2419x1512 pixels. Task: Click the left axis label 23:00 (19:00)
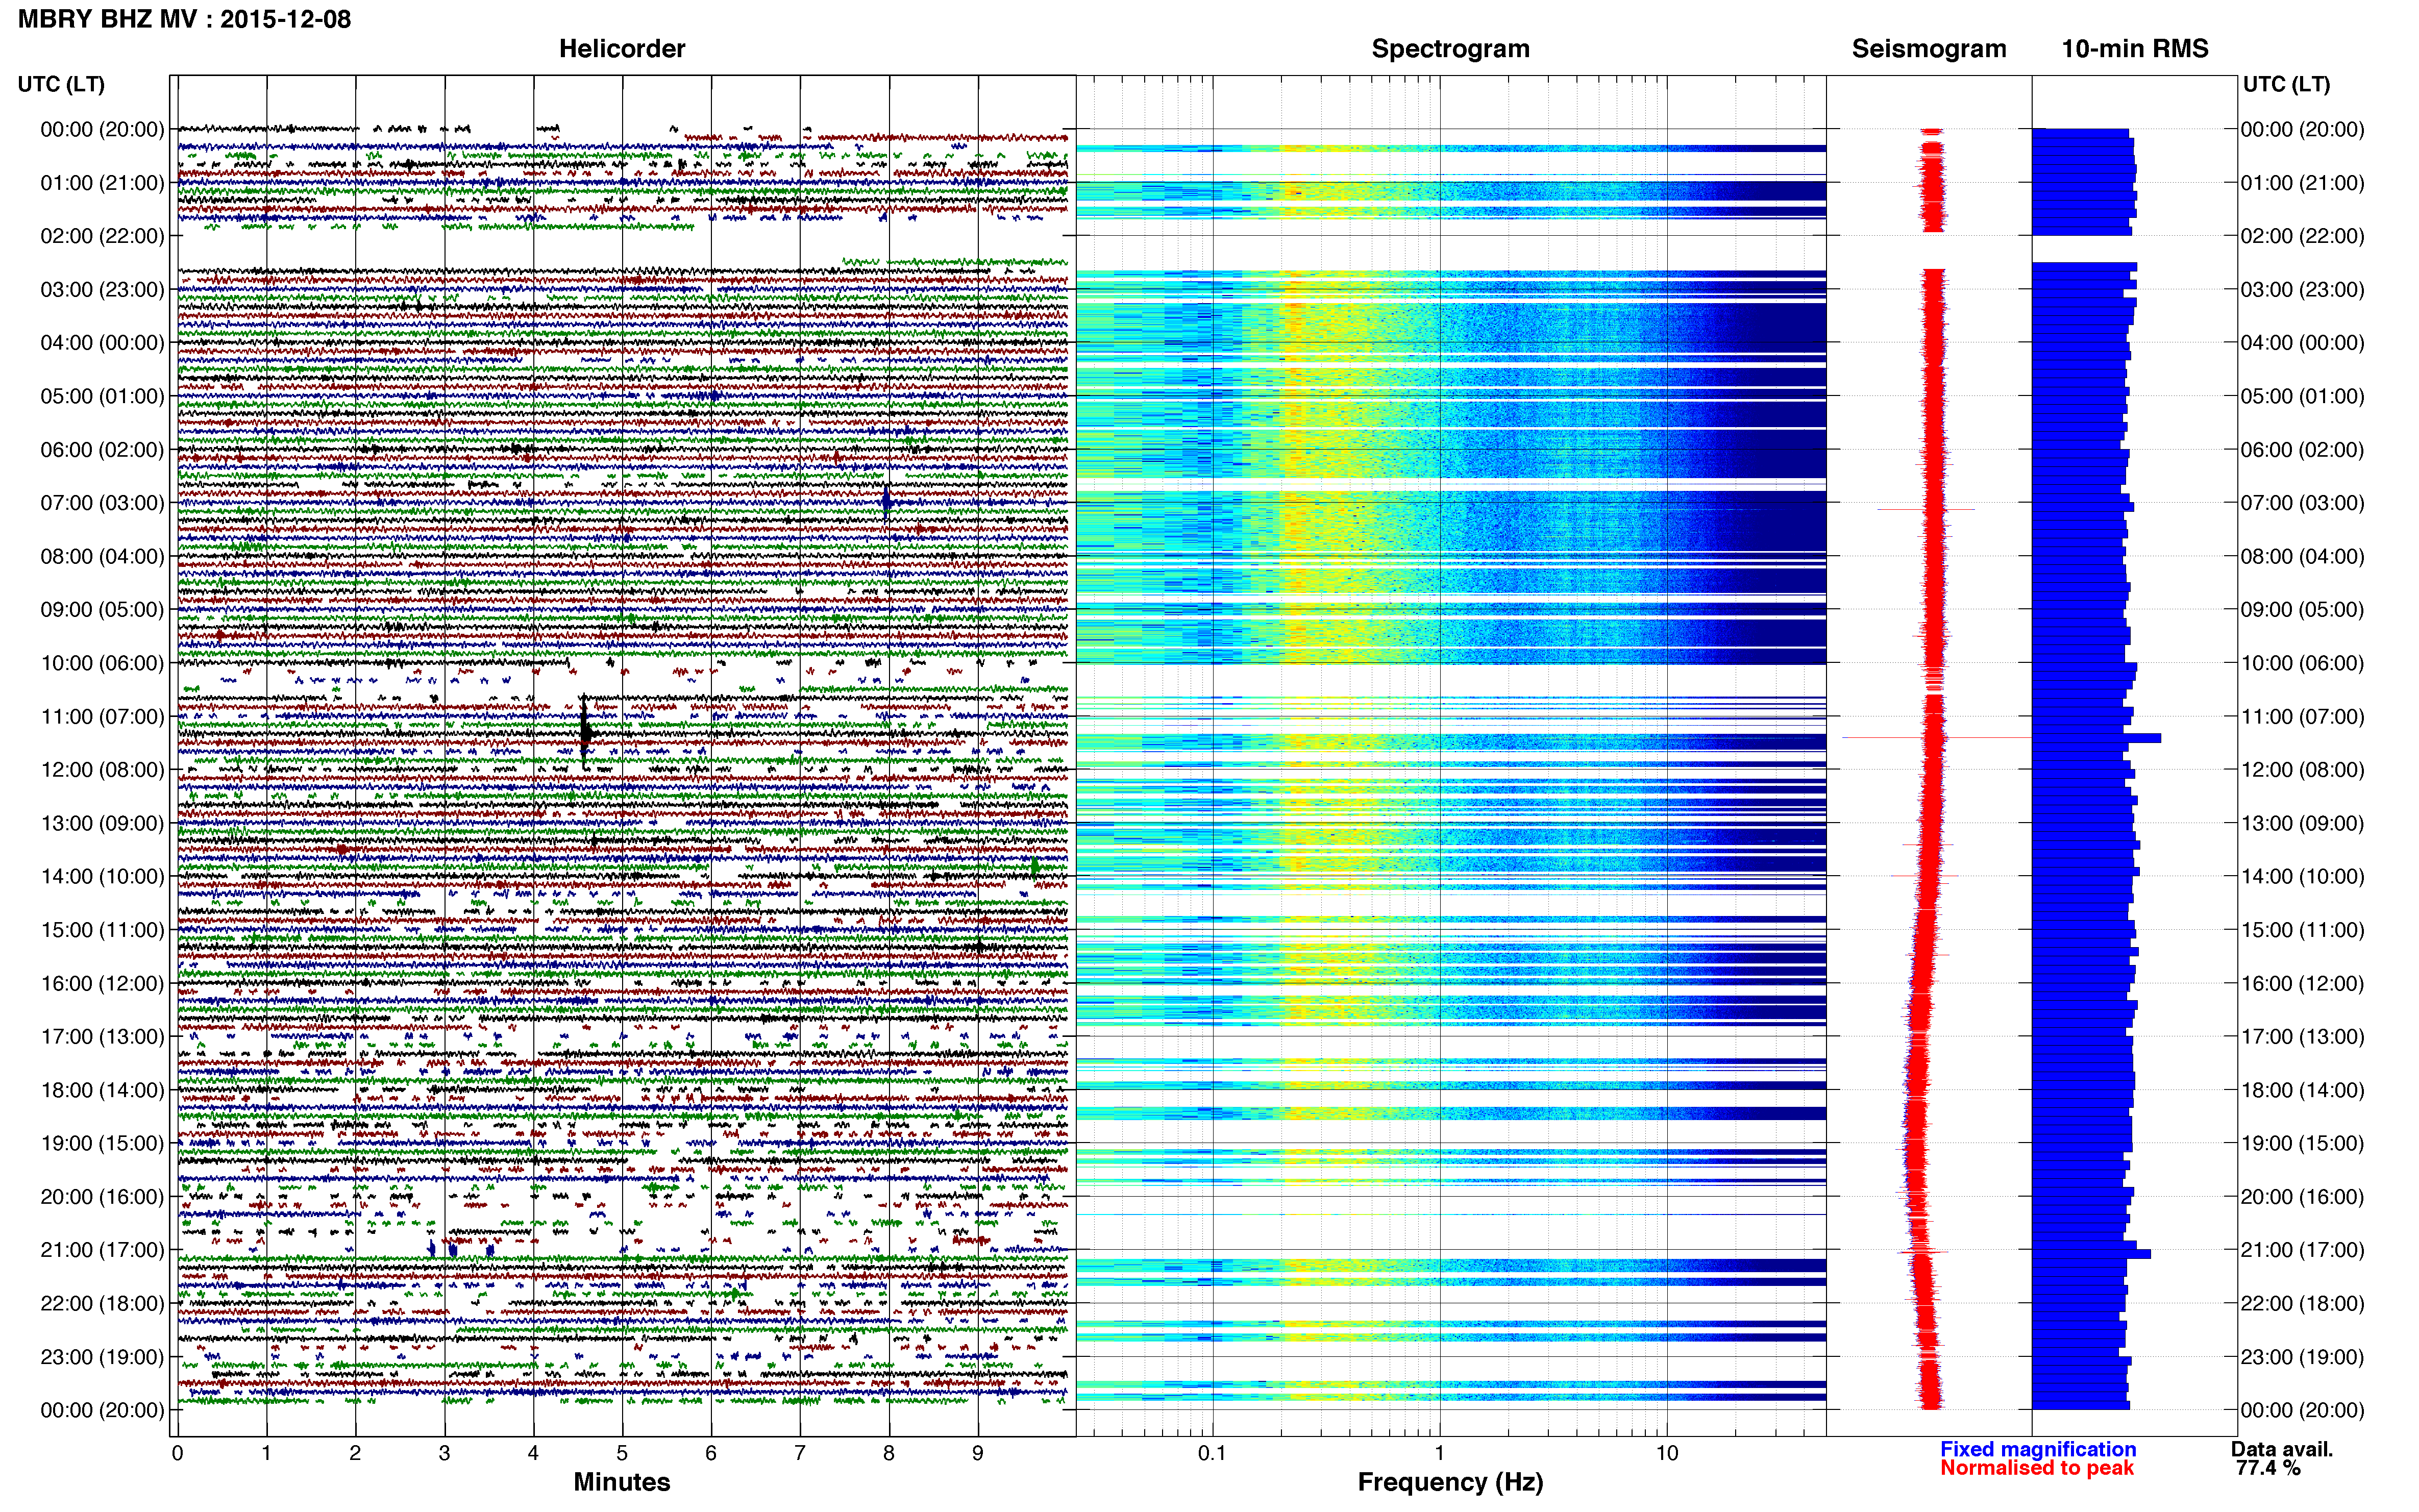click(102, 1357)
